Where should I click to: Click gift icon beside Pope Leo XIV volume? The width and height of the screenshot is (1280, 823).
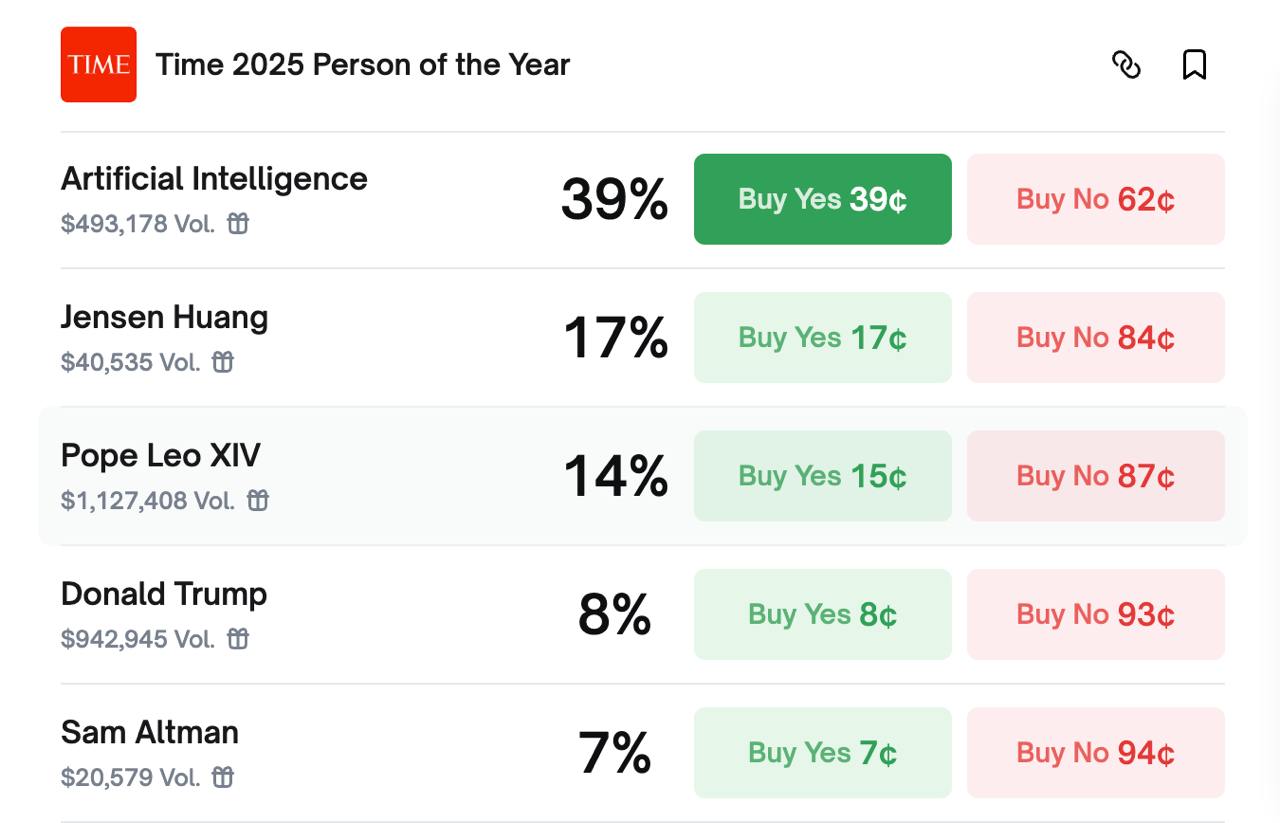pyautogui.click(x=258, y=500)
